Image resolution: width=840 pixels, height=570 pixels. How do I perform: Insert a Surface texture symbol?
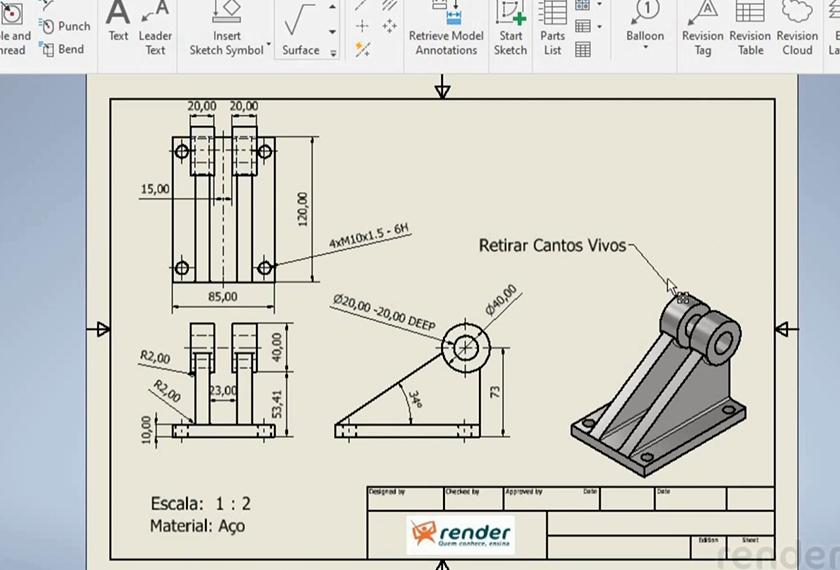coord(300,28)
